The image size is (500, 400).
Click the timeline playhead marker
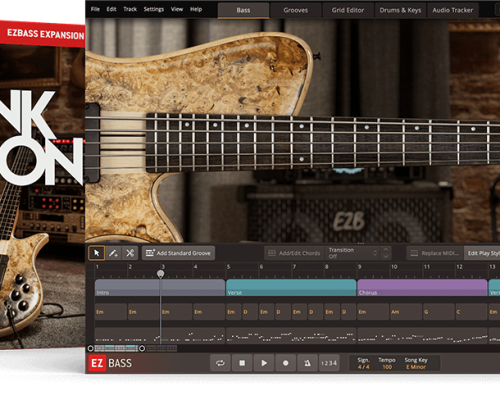pyautogui.click(x=160, y=274)
